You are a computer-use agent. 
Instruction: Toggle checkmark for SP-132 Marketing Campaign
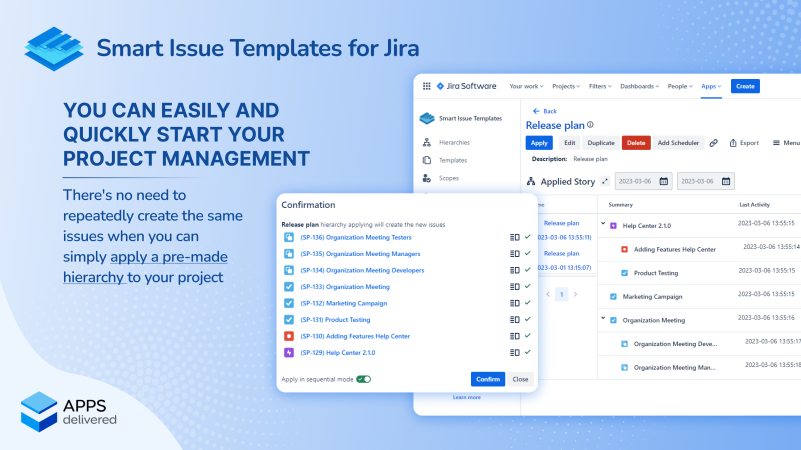point(528,303)
